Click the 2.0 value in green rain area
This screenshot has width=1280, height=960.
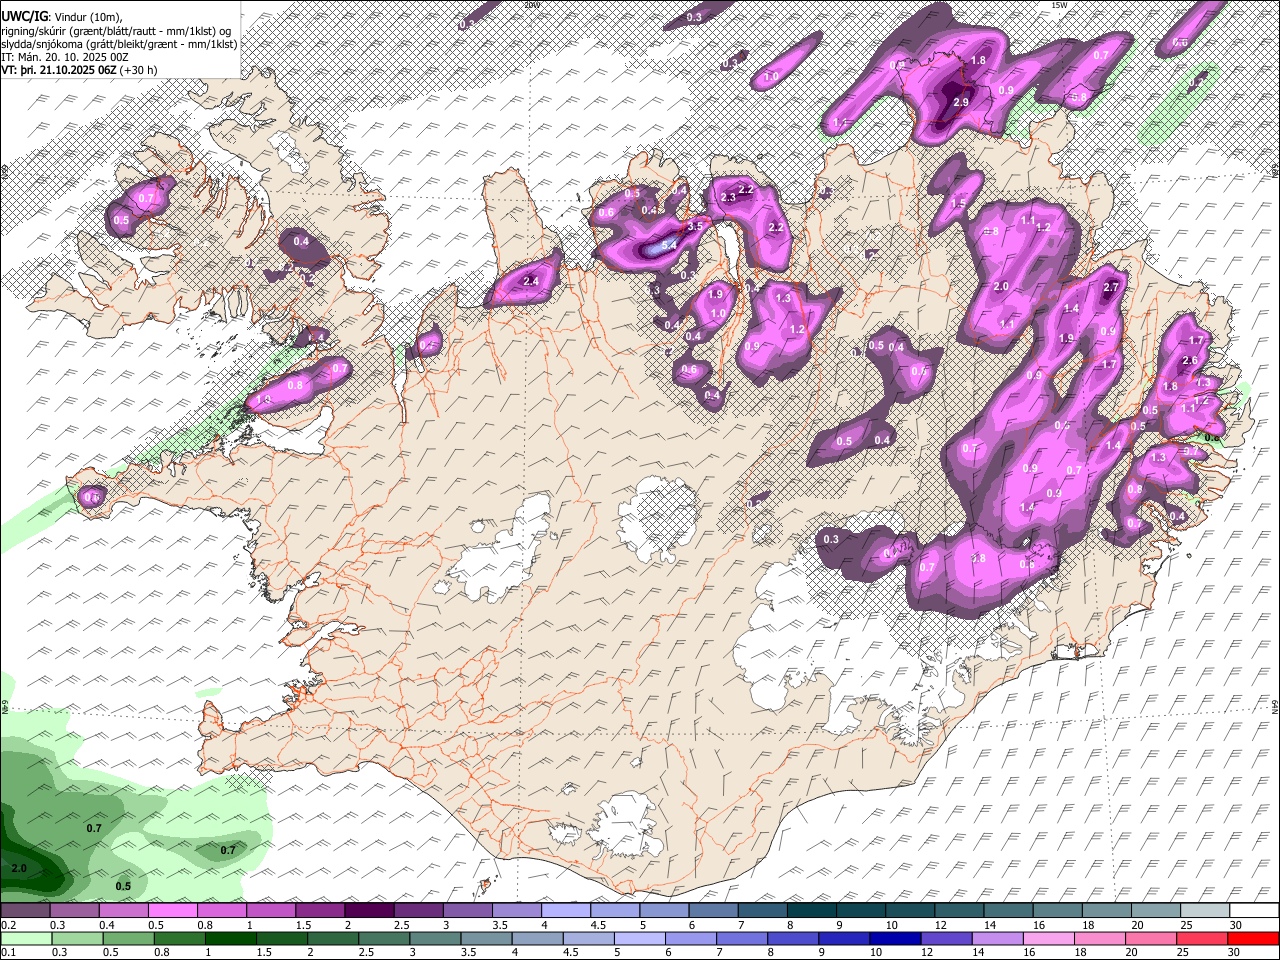19,868
